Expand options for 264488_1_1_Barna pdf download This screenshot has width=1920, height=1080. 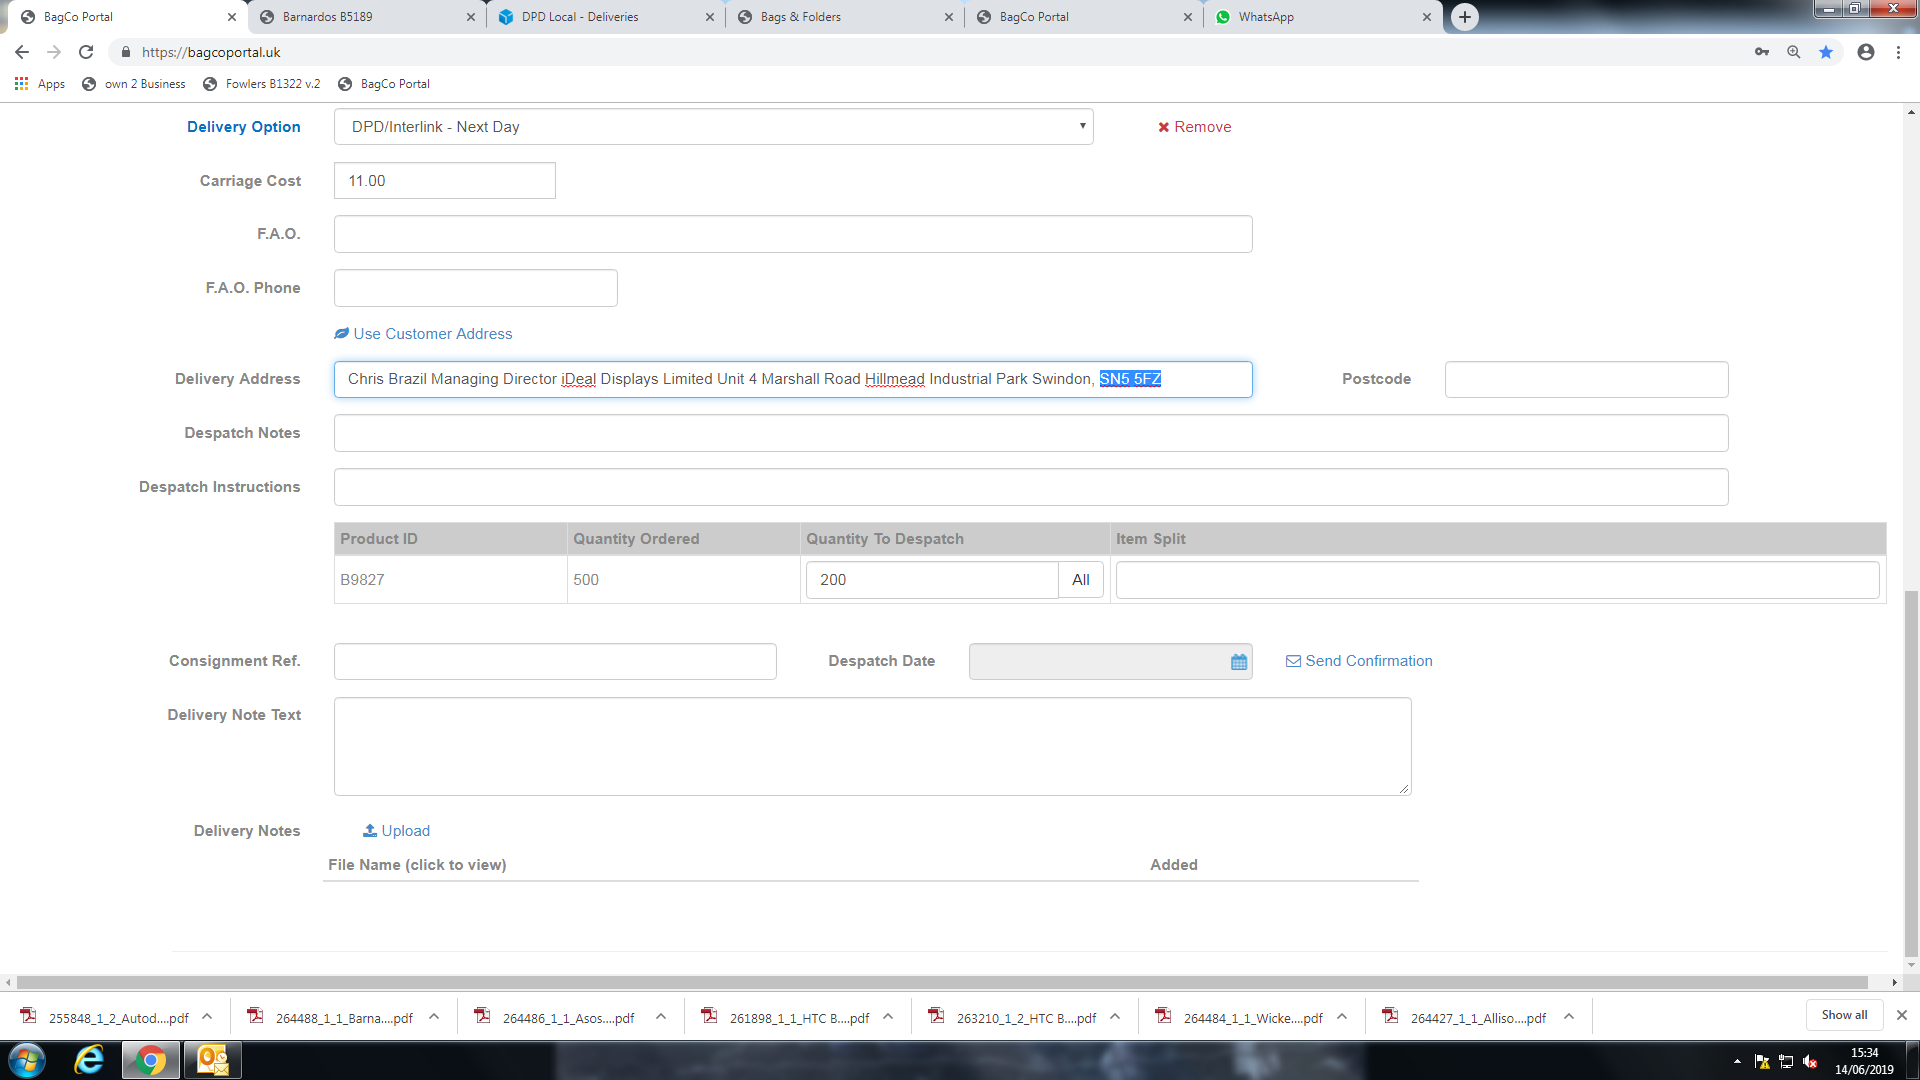click(434, 1017)
